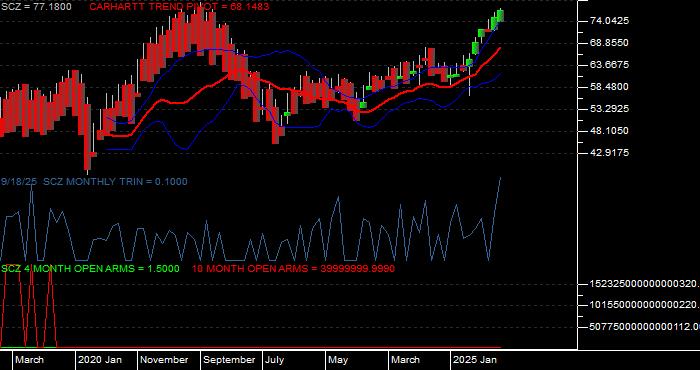
Task: Select SCZ 4 MONTH OPEN ARMS label
Action: (90, 269)
